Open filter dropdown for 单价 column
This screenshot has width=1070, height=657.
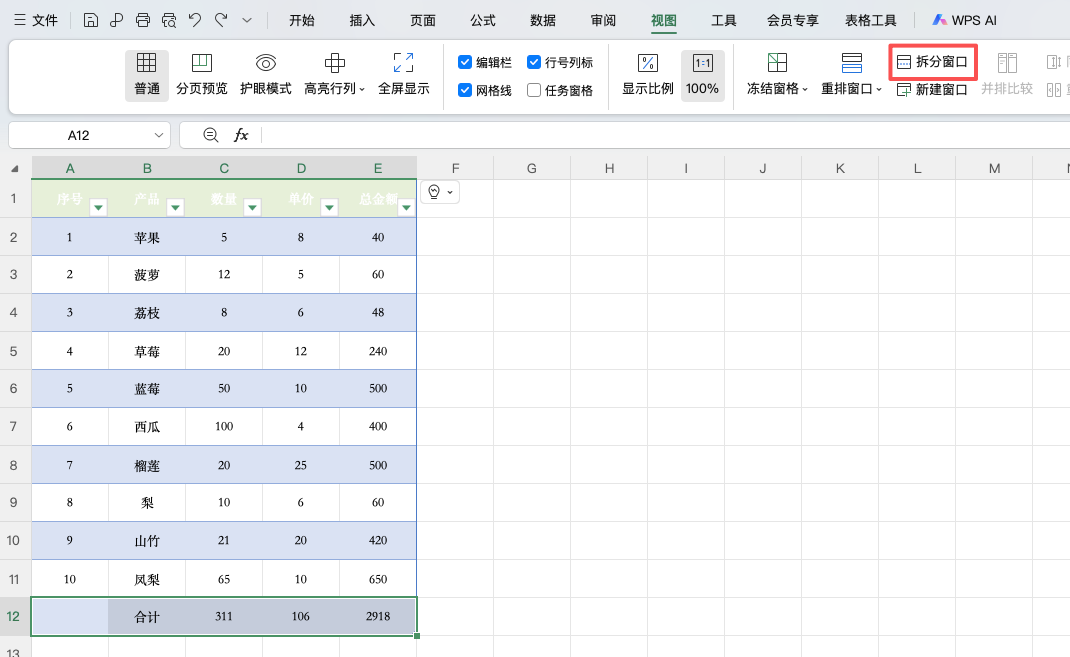[330, 207]
